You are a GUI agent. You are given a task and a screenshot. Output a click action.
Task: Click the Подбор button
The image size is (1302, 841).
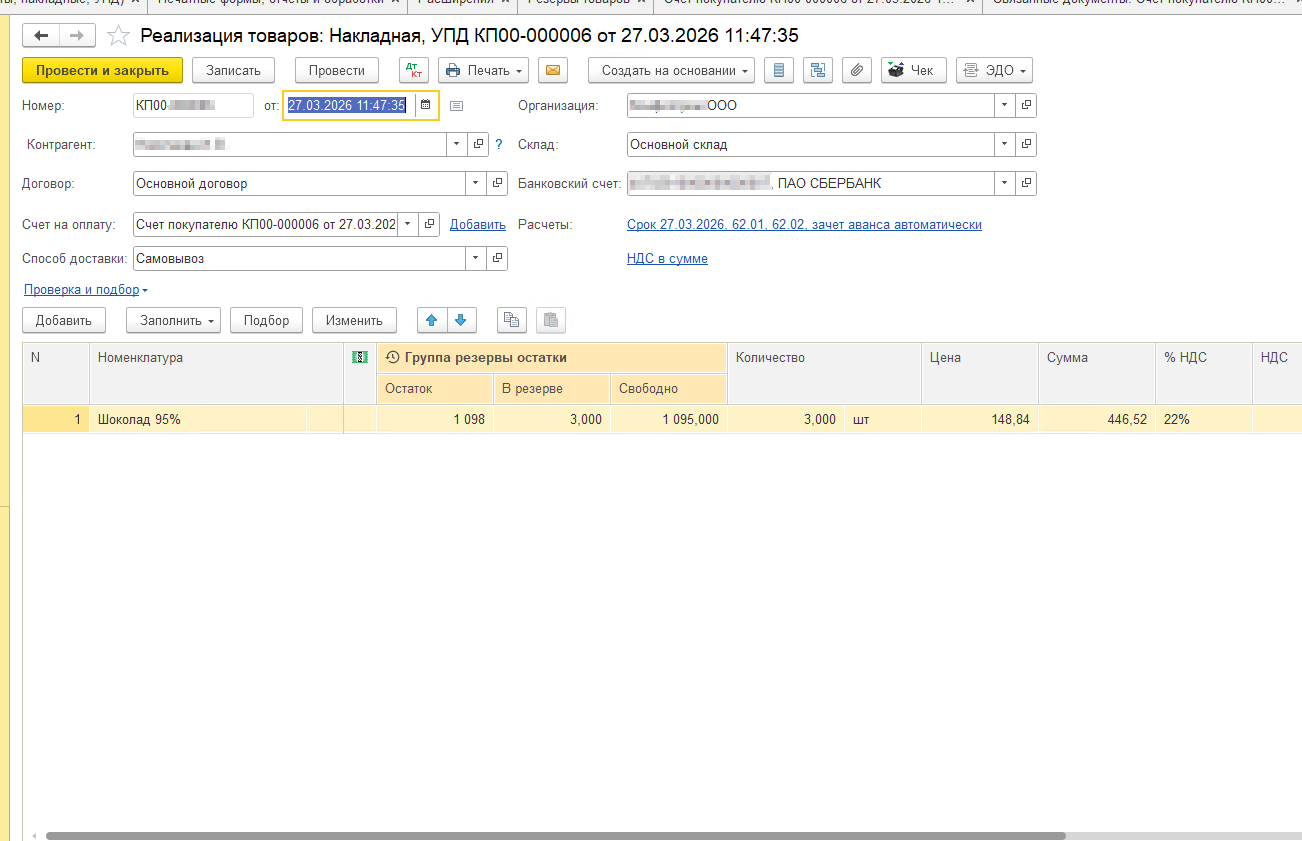pos(267,320)
